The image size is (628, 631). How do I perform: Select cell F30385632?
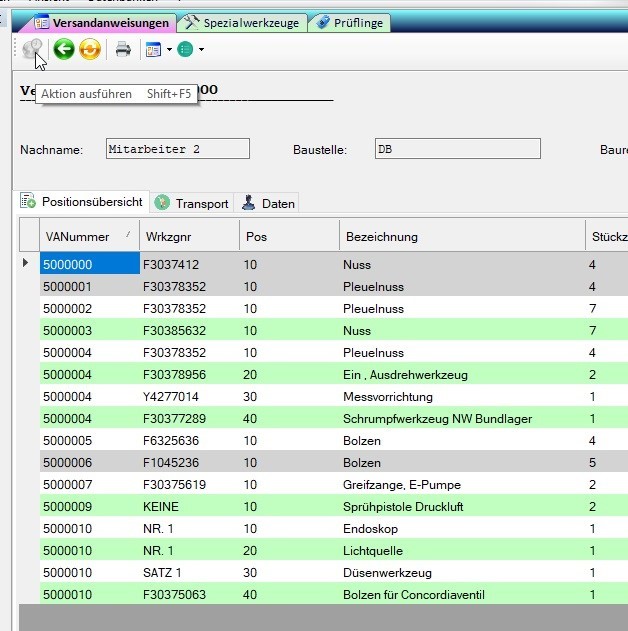189,330
